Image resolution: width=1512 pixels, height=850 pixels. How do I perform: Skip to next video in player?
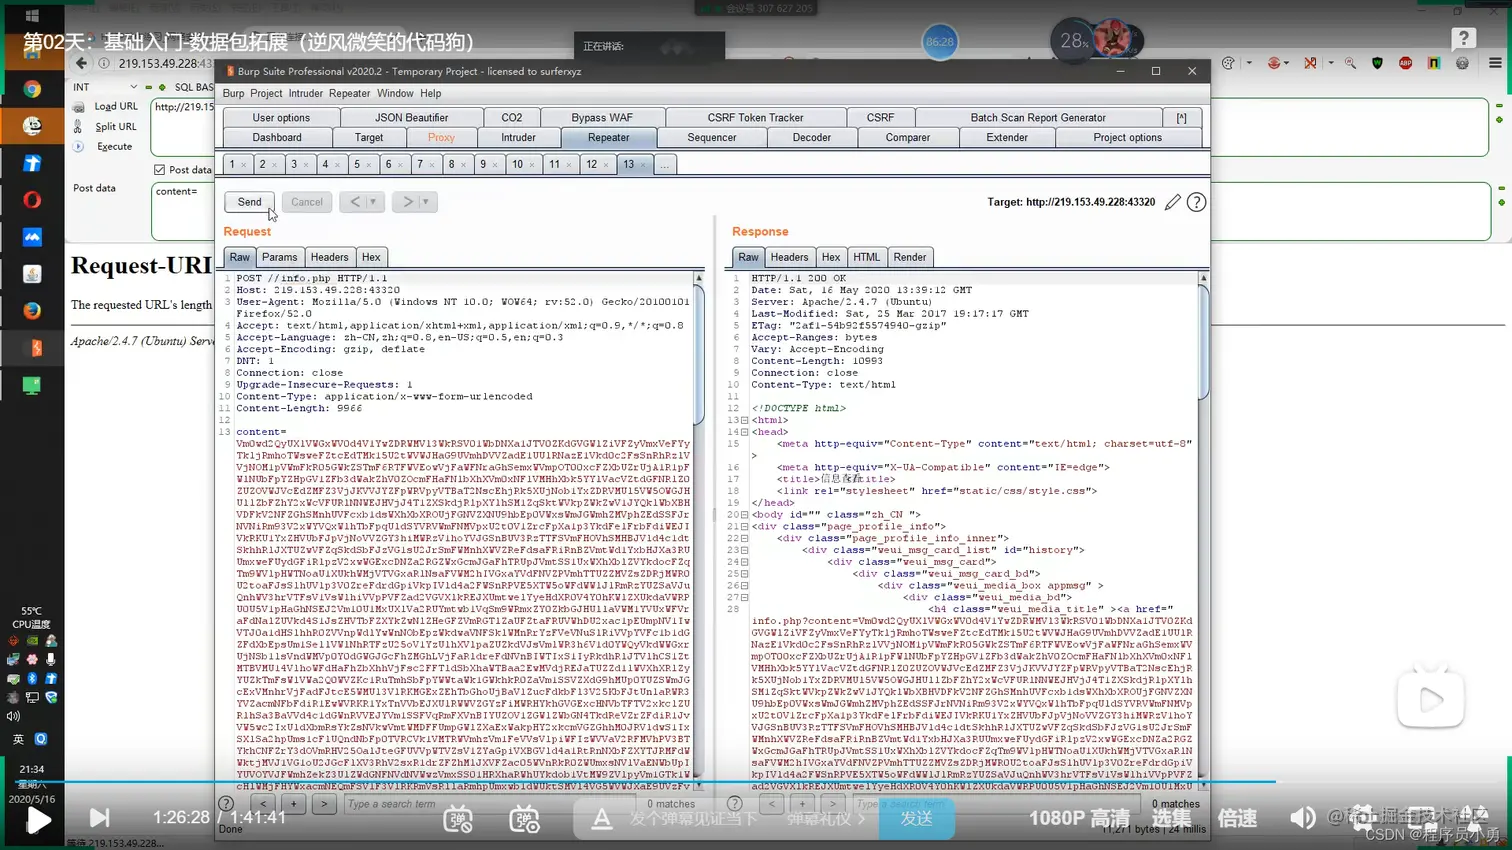pyautogui.click(x=100, y=818)
